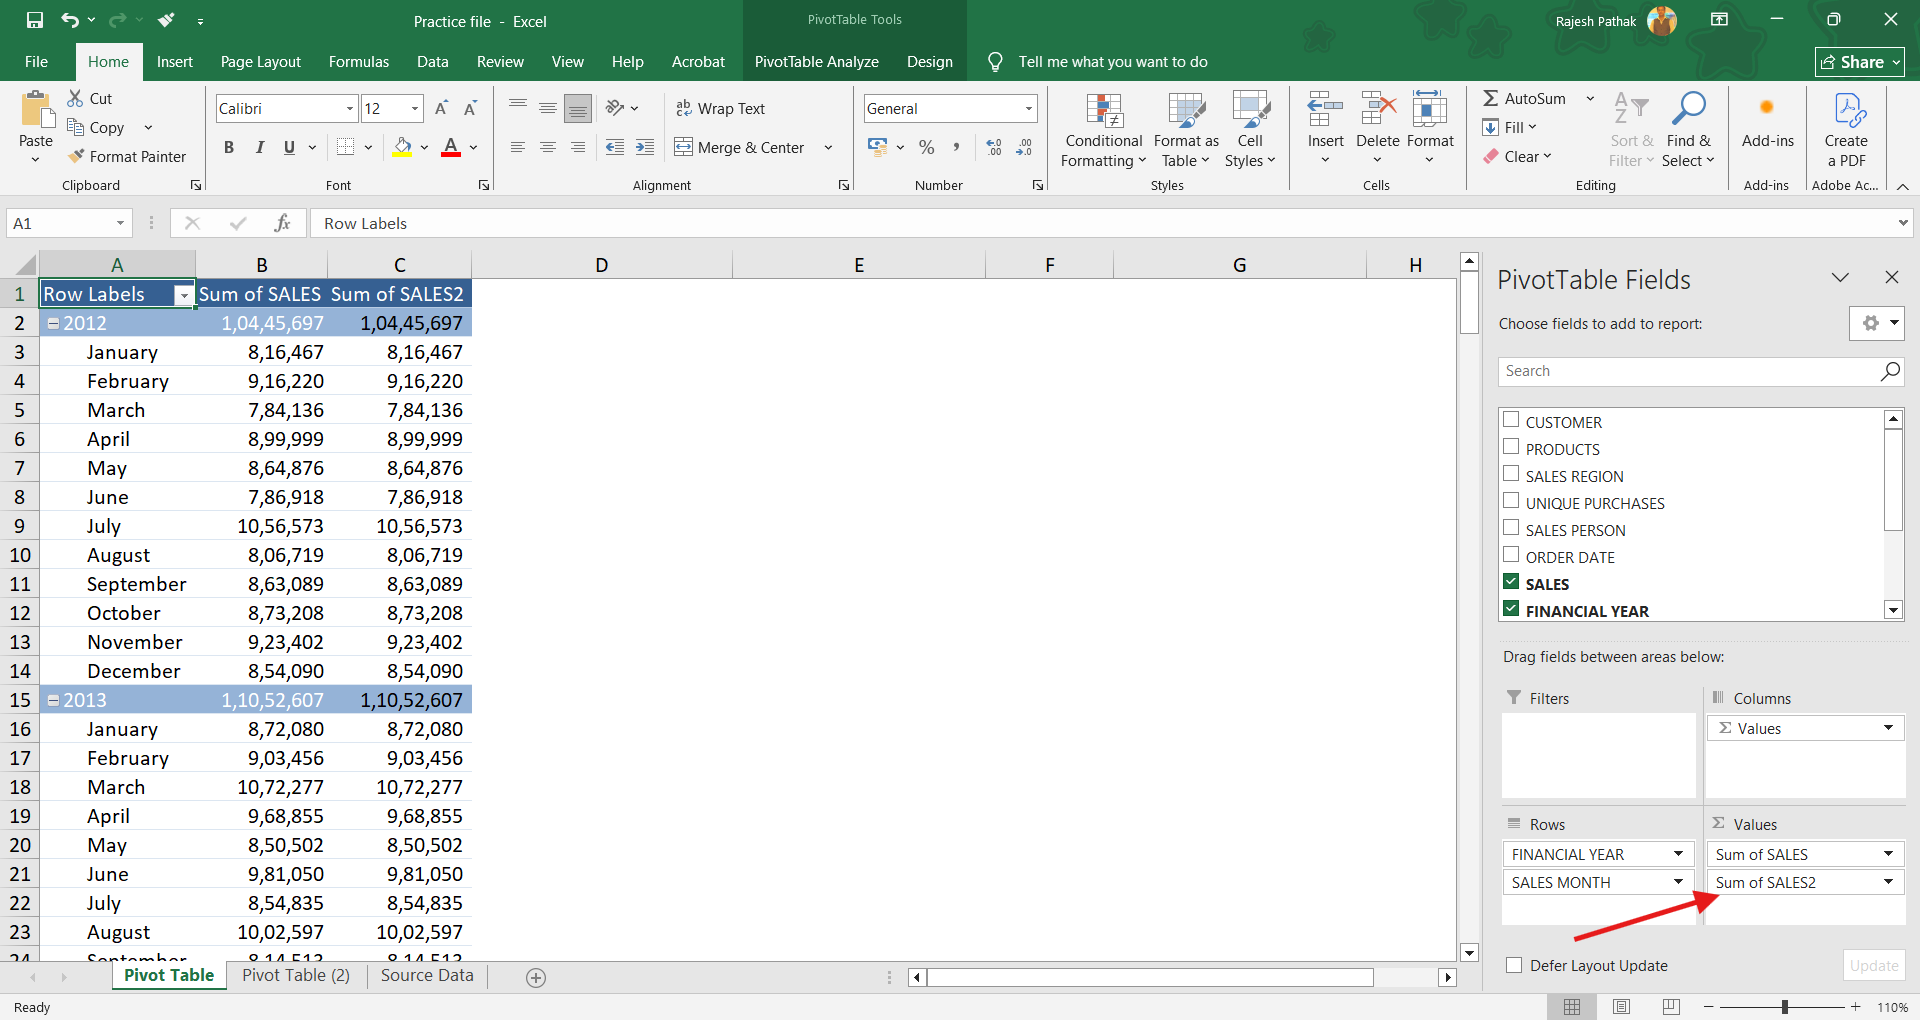Switch to the Source Data sheet tab
1920x1020 pixels.
[427, 975]
